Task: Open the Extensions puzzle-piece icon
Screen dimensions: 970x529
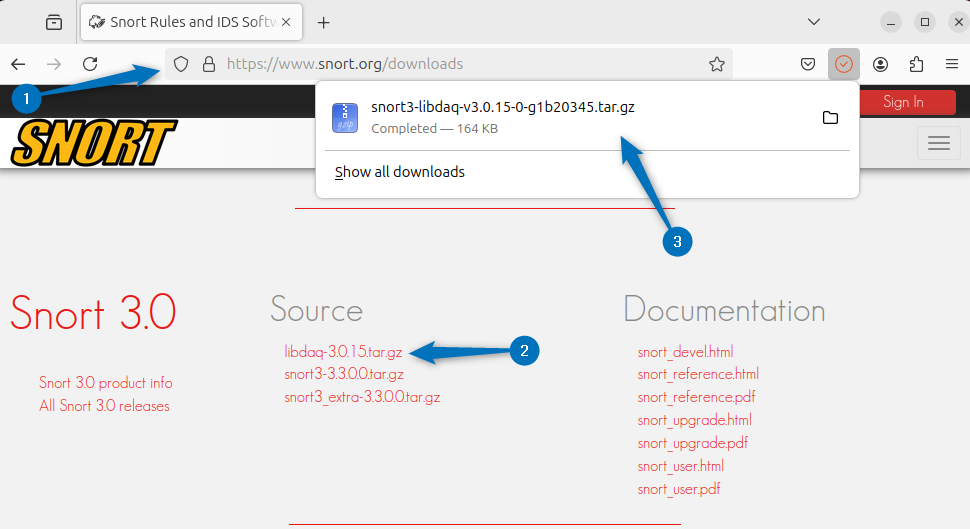Action: coord(916,64)
